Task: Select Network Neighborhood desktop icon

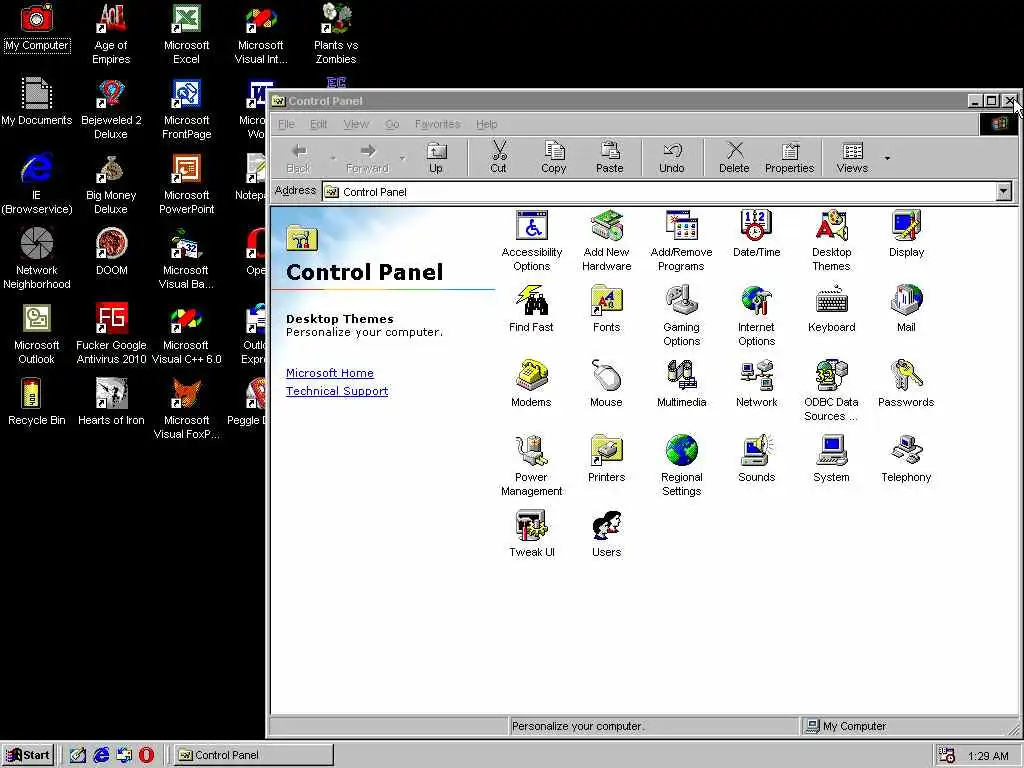Action: [x=37, y=259]
